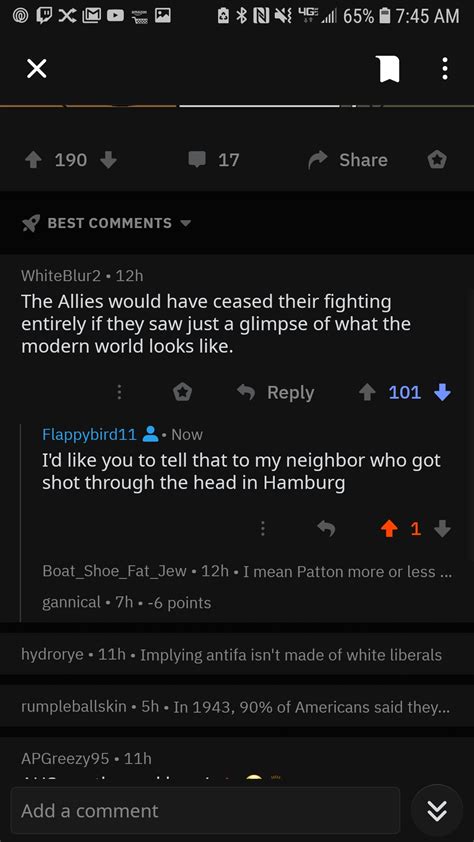Focus the Add a comment field

pyautogui.click(x=205, y=810)
